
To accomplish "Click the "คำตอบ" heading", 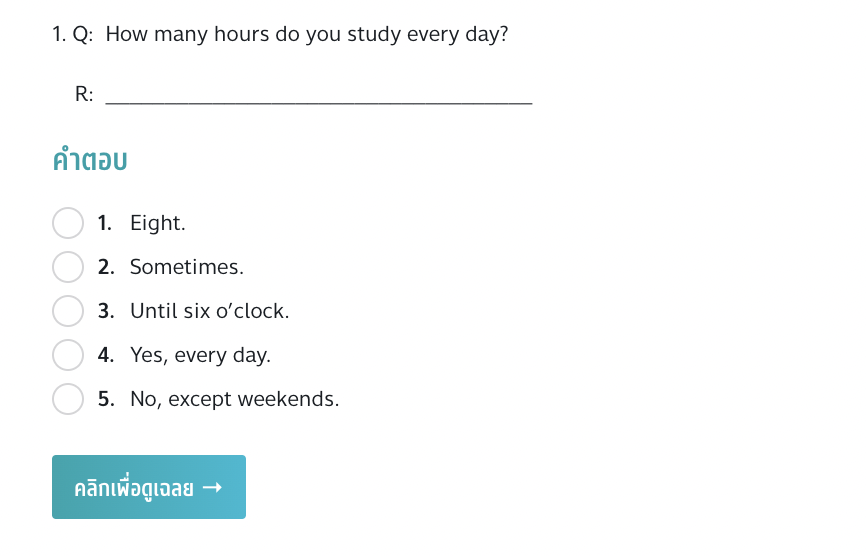I will 90,161.
